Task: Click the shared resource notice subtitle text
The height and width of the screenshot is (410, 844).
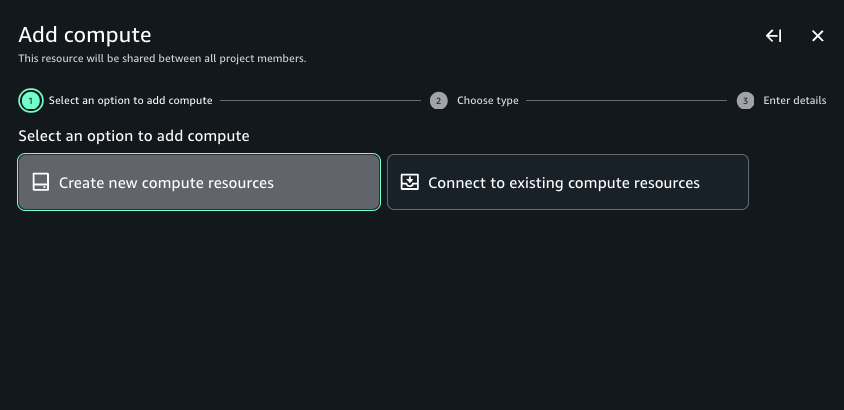Action: click(x=162, y=59)
